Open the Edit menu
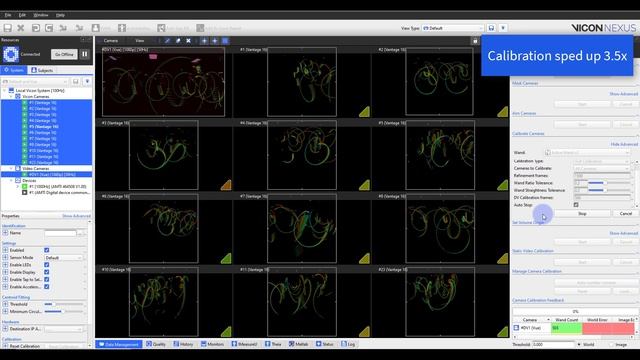Screen dimensions: 640x360 pyautogui.click(x=22, y=15)
